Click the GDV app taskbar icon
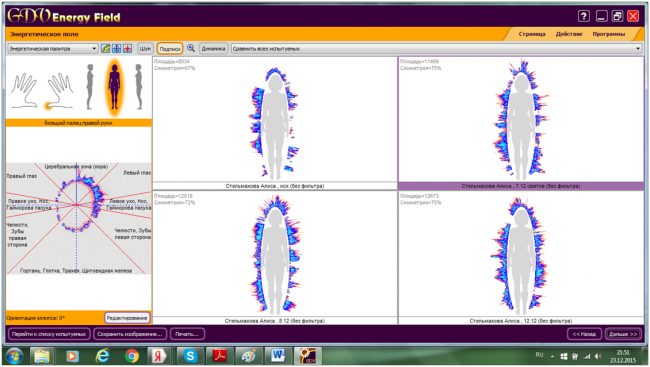Image resolution: width=650 pixels, height=367 pixels. tap(308, 356)
